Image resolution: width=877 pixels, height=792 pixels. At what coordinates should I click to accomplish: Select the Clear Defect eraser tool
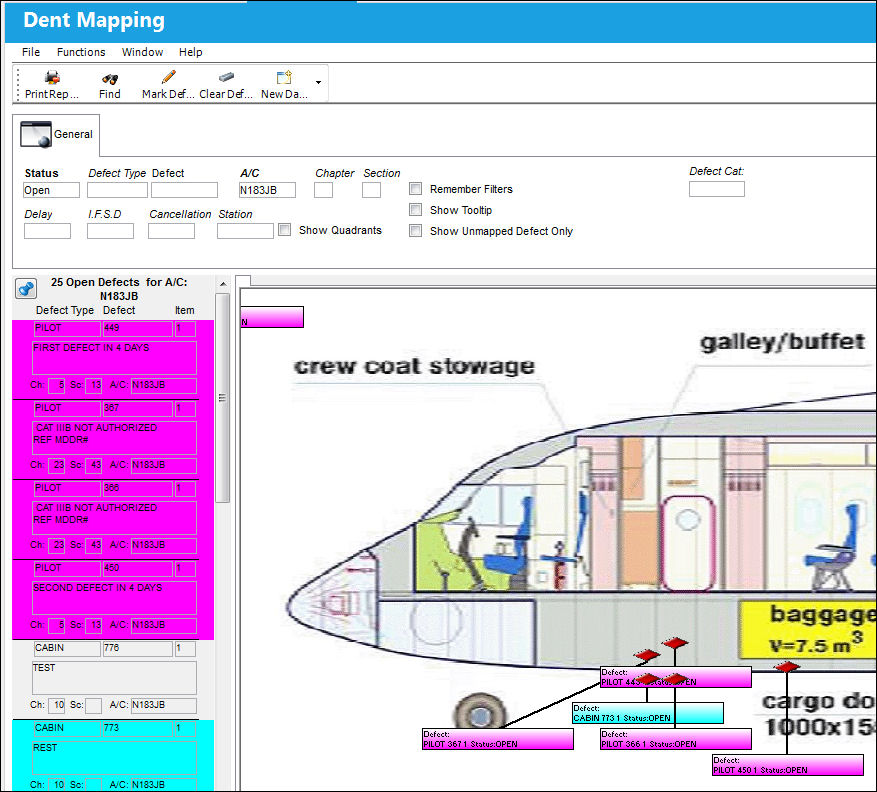[226, 77]
